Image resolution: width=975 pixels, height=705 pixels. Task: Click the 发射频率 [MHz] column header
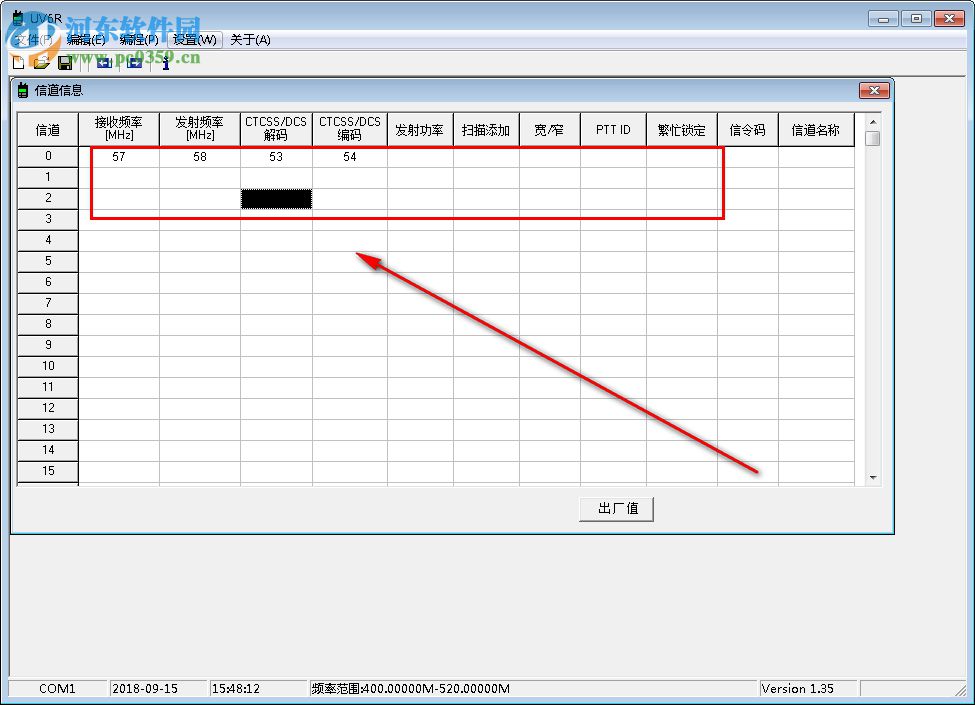click(200, 130)
